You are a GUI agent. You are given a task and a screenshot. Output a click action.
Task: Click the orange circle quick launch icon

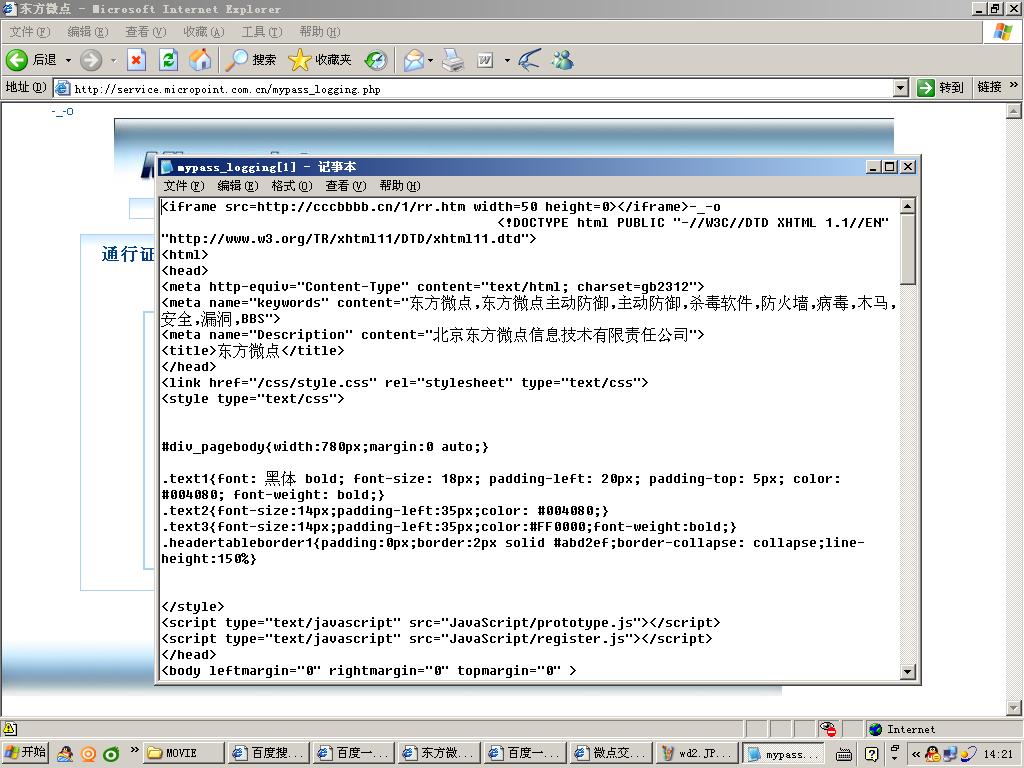tap(88, 754)
